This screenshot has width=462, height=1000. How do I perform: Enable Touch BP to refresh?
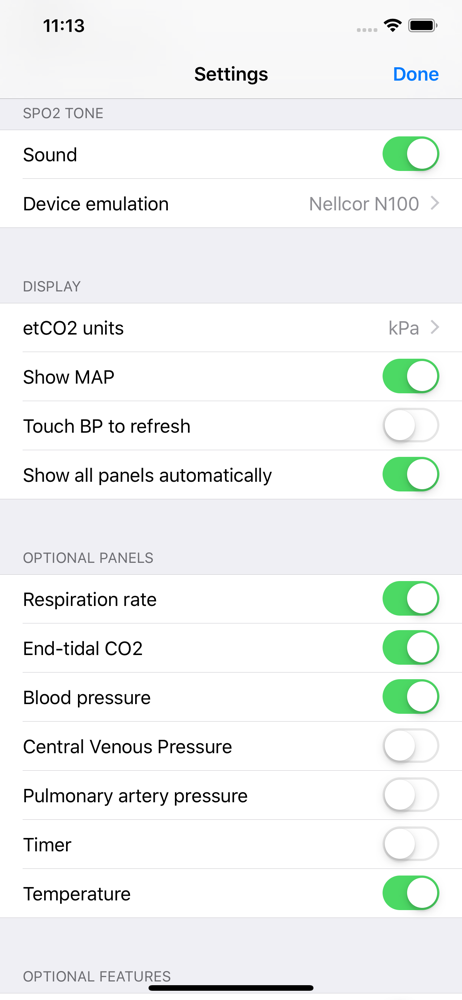[411, 425]
